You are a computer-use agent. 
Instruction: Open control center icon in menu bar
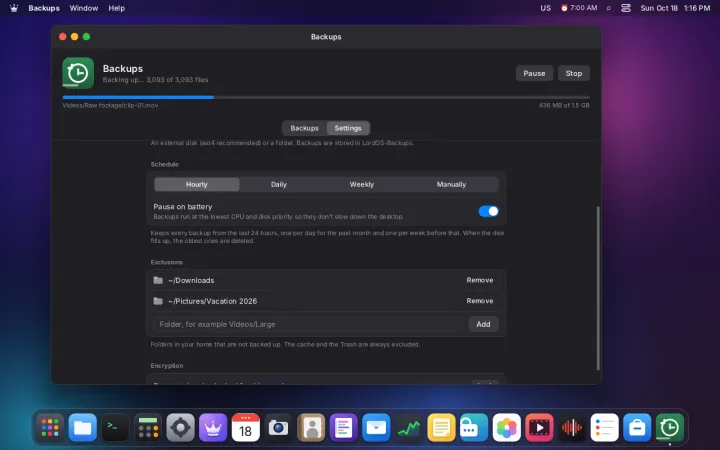[x=626, y=8]
